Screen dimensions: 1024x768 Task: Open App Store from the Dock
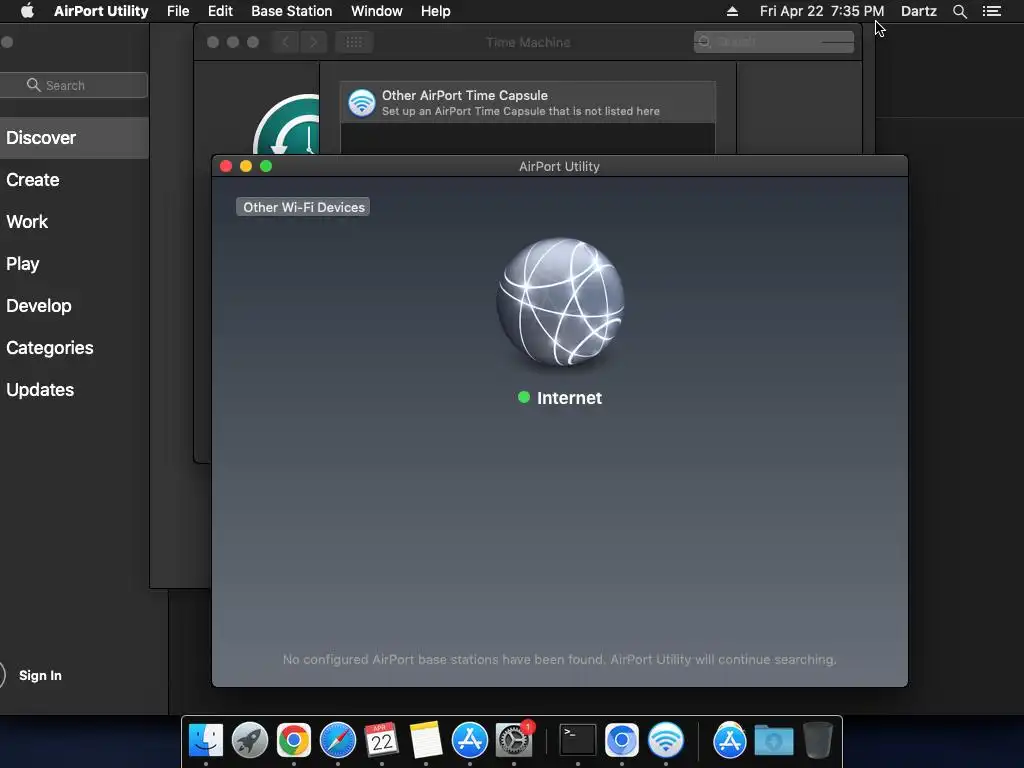470,740
